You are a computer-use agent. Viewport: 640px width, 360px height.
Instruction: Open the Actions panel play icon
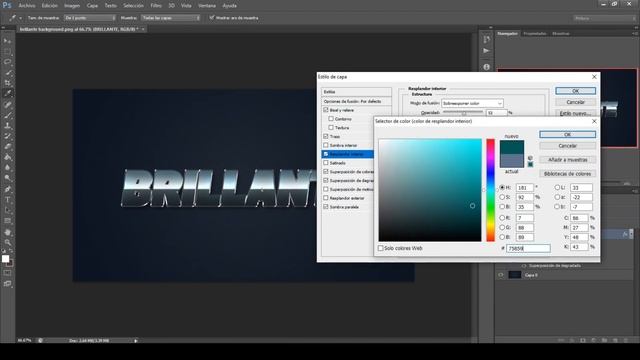coord(486,51)
